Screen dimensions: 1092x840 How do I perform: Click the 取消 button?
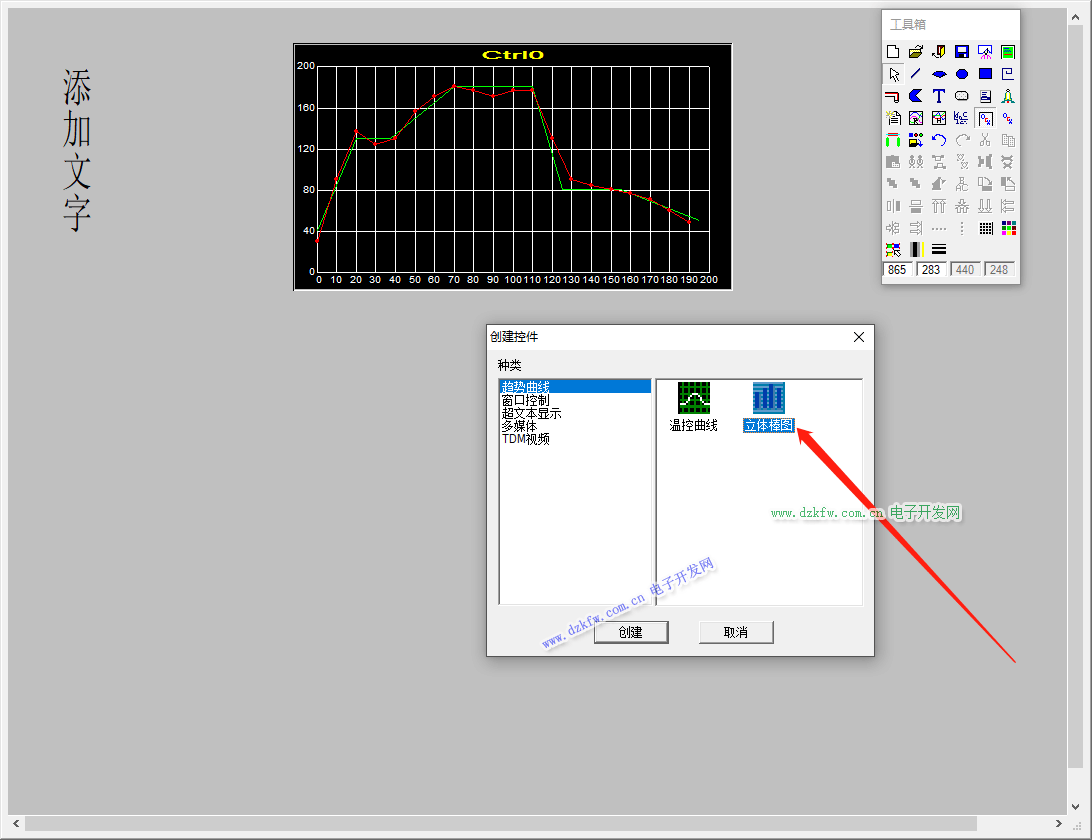(736, 632)
